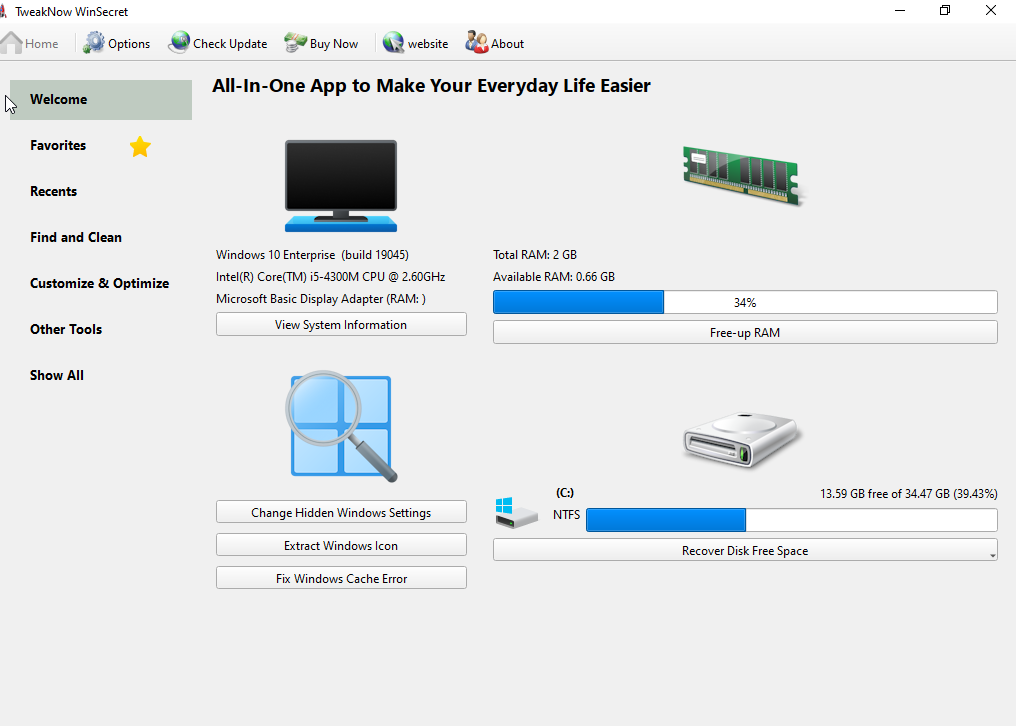This screenshot has width=1017, height=726.
Task: Click View System Information button
Action: (x=341, y=324)
